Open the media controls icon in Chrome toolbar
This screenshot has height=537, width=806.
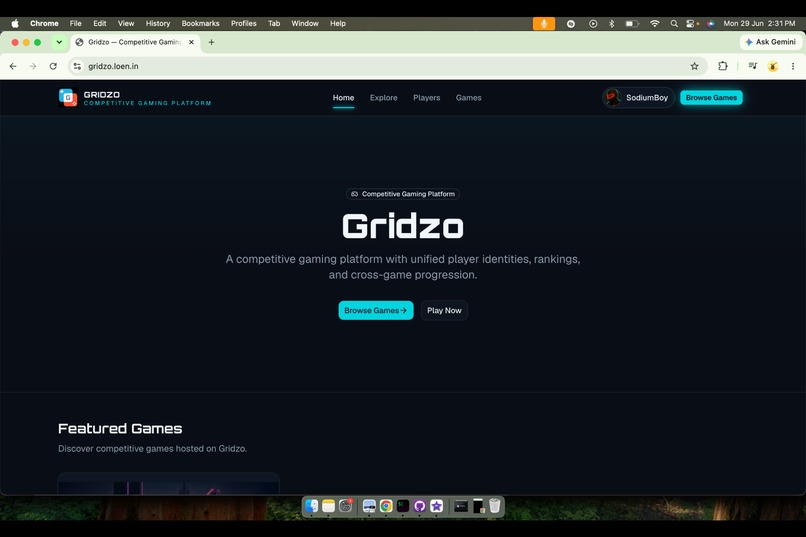[753, 66]
